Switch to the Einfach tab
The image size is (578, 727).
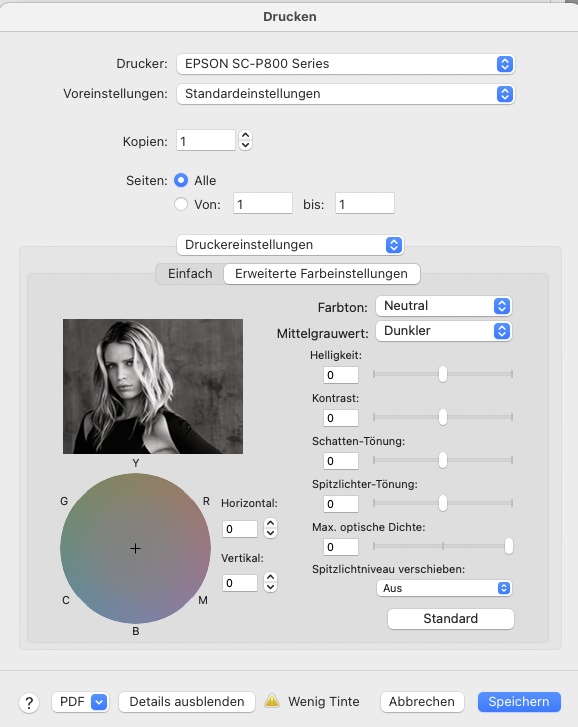190,274
